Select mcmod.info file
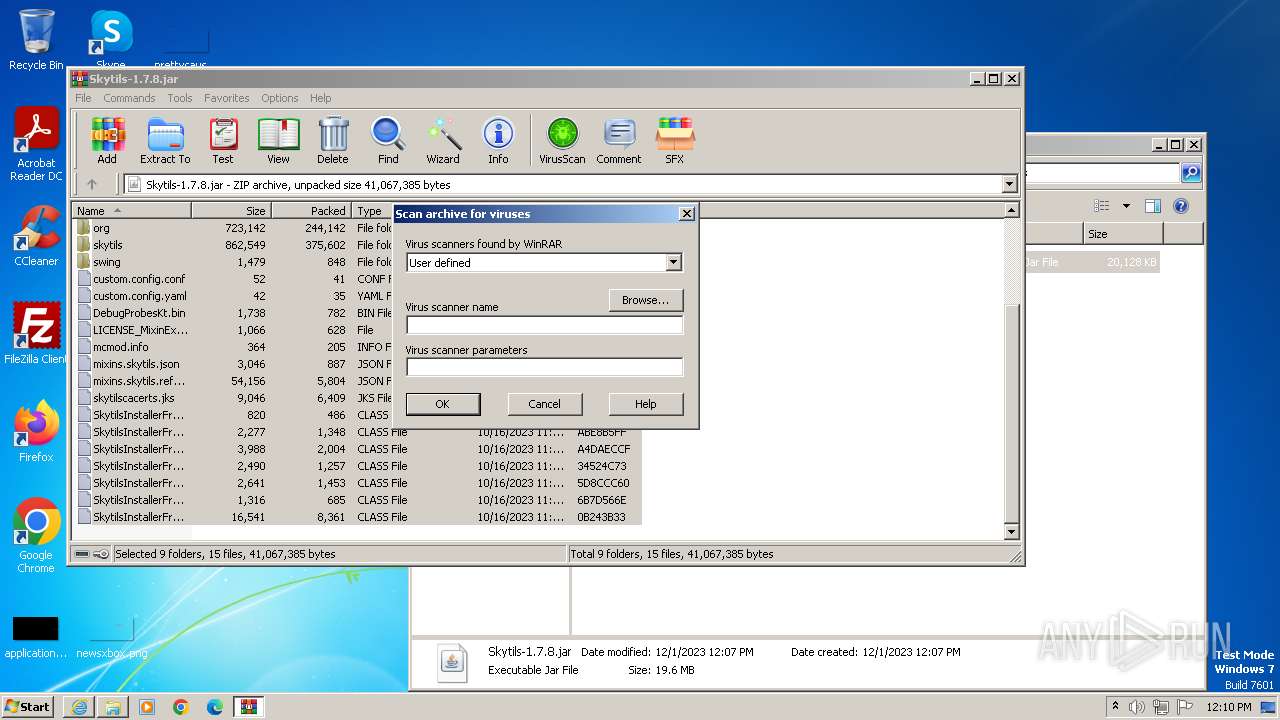The image size is (1280, 720). coord(120,347)
